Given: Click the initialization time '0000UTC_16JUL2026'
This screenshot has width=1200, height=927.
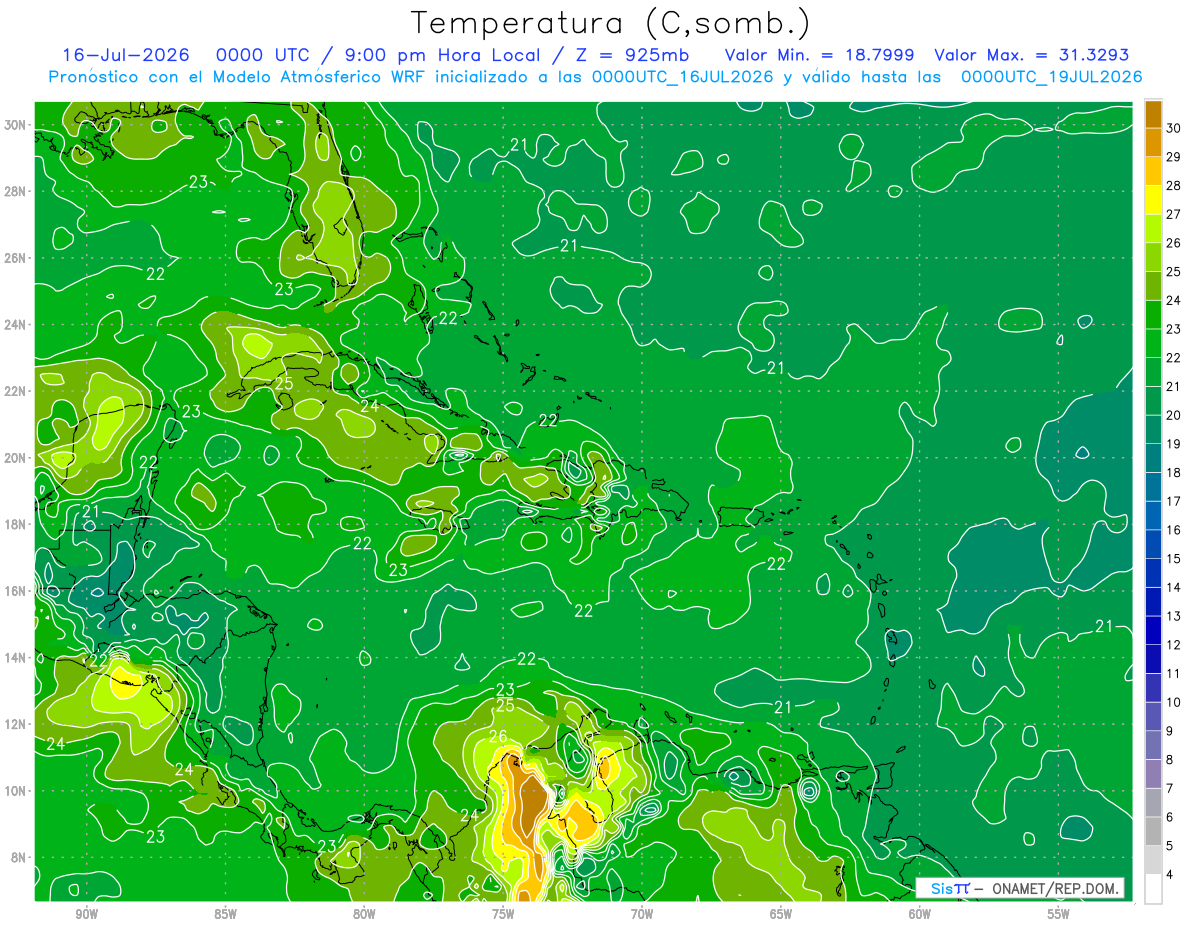Looking at the screenshot, I should point(683,77).
